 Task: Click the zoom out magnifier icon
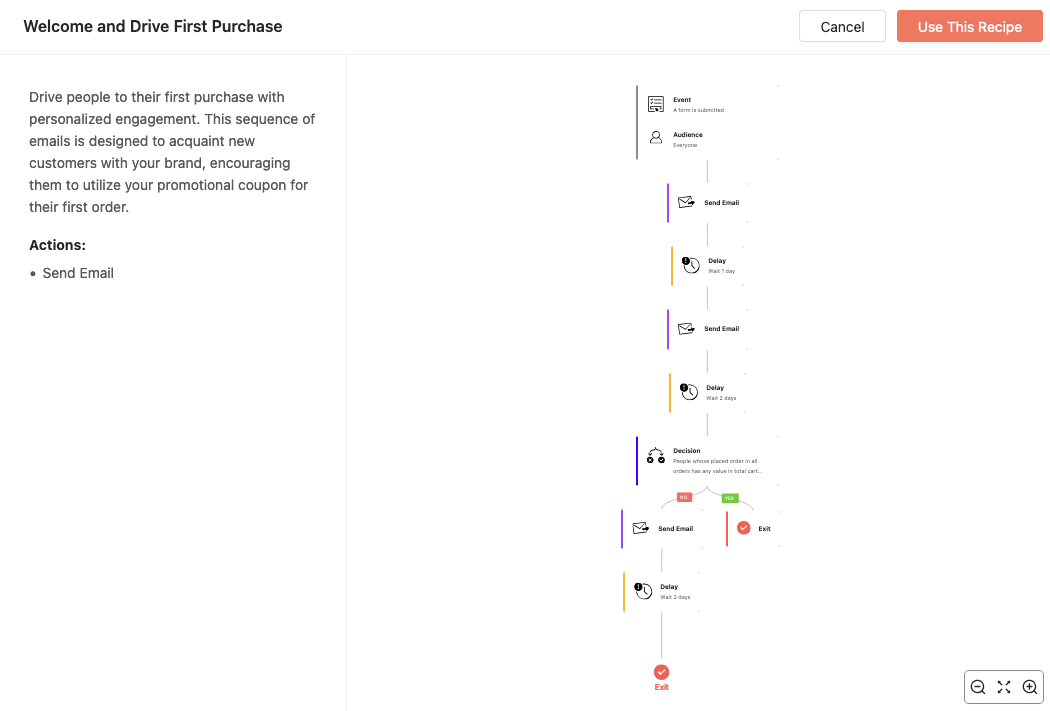click(978, 687)
